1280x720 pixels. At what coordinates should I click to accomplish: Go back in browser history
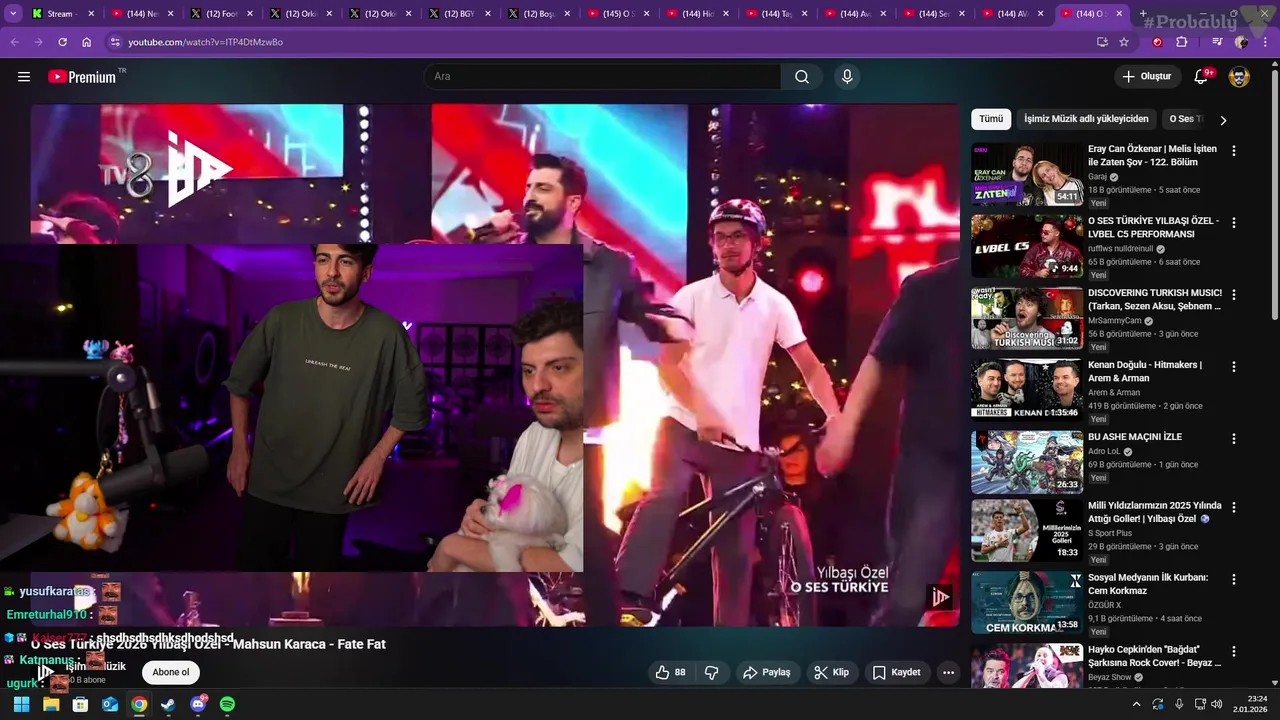[x=14, y=42]
